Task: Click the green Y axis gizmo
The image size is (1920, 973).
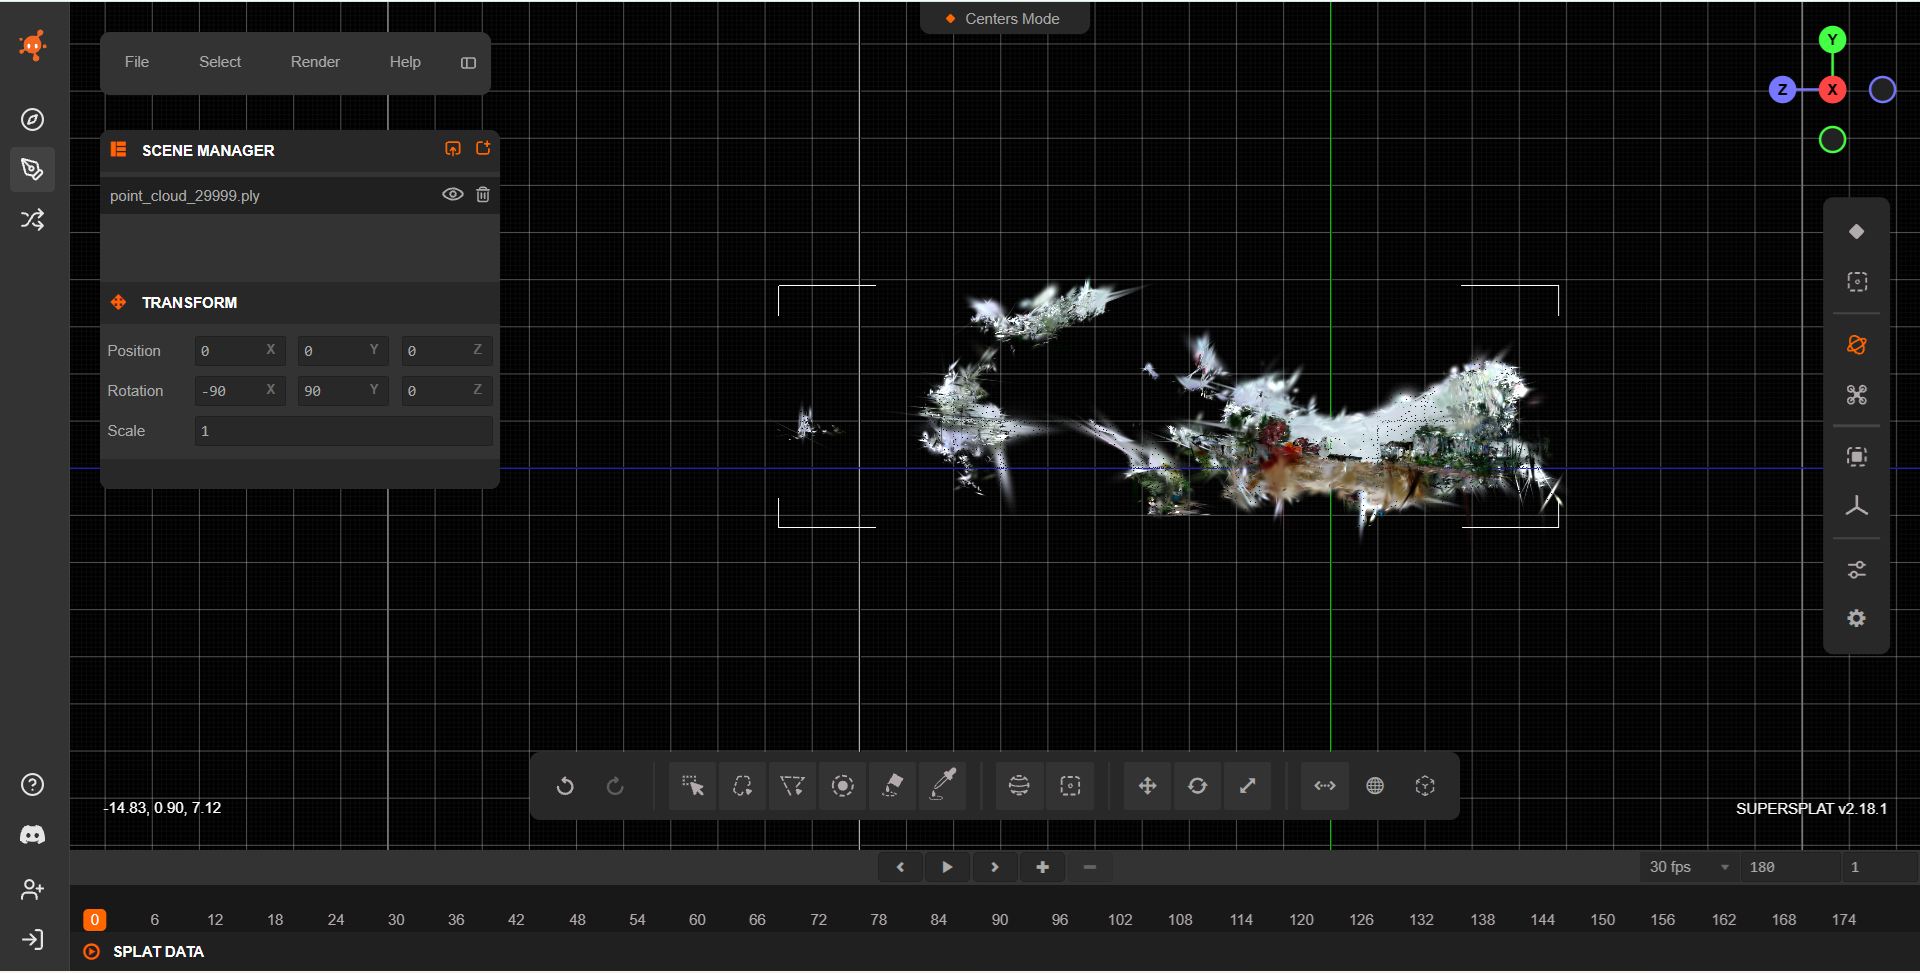Action: 1832,40
